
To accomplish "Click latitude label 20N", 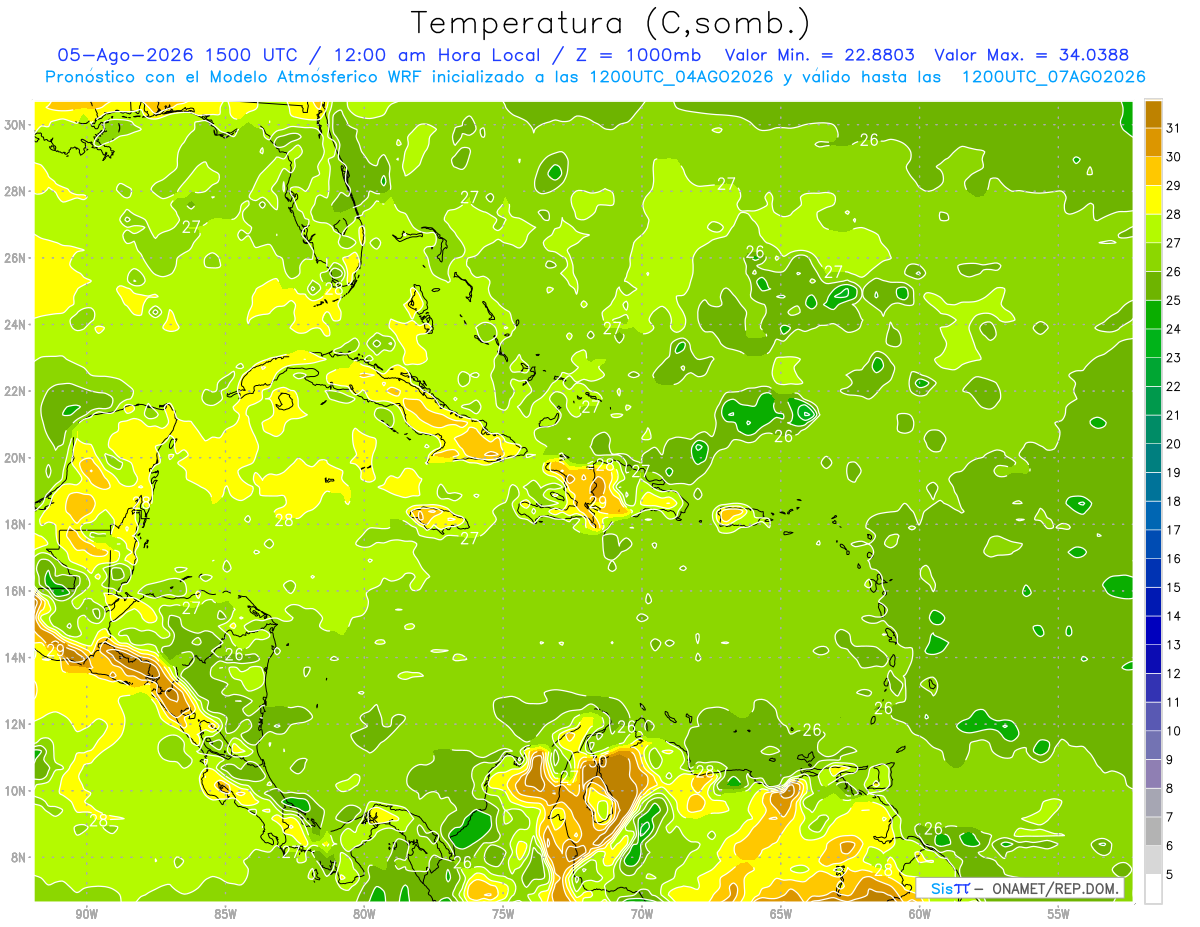I will pyautogui.click(x=16, y=457).
